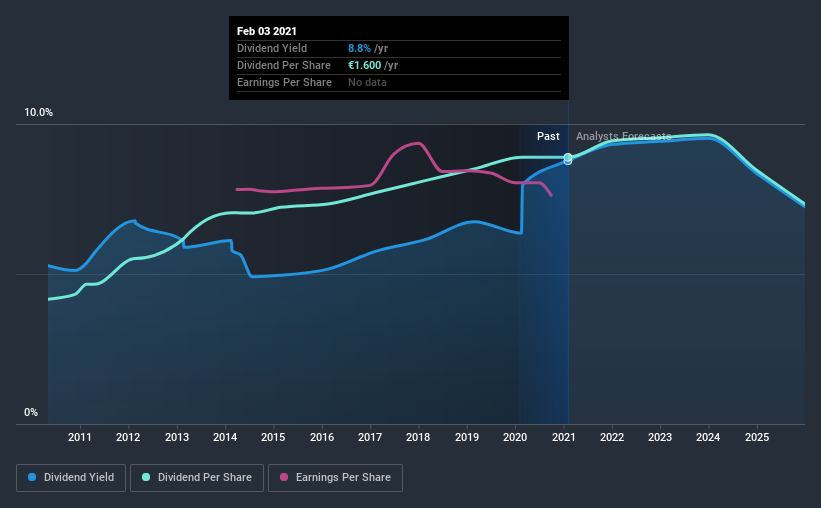This screenshot has width=821, height=508.
Task: Click the pink Earnings Per Share legend dot
Action: pyautogui.click(x=284, y=477)
